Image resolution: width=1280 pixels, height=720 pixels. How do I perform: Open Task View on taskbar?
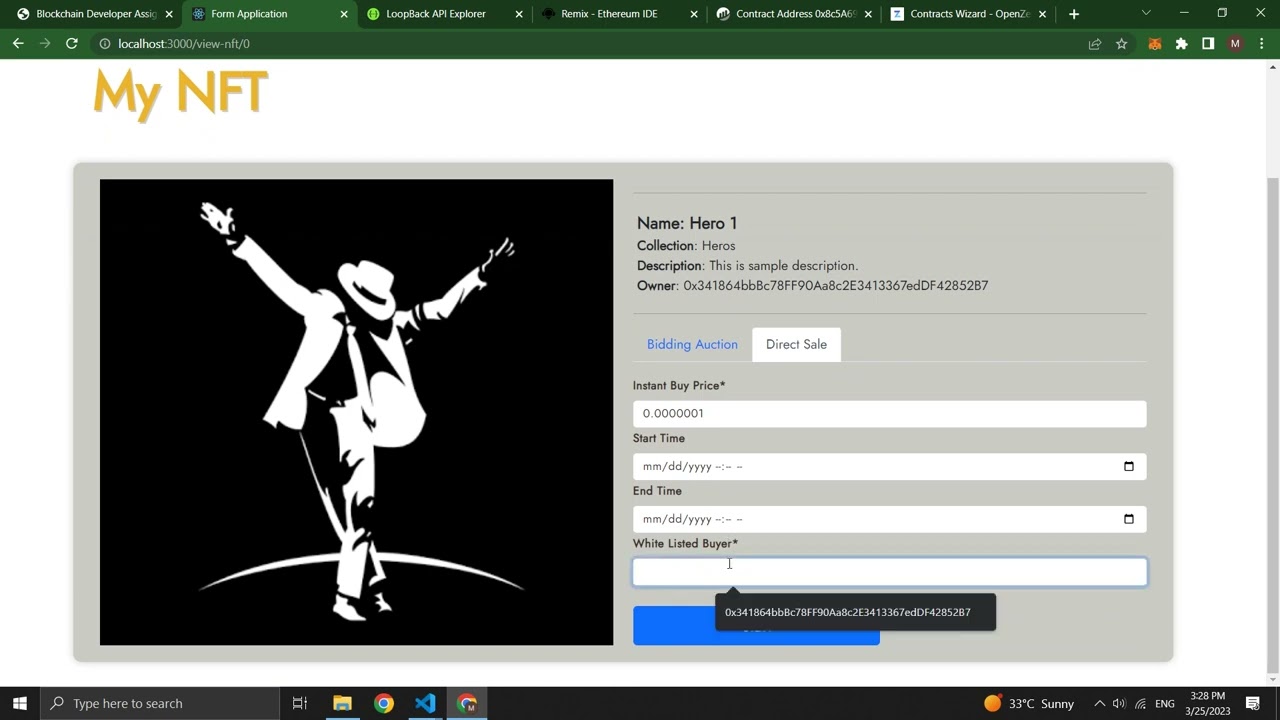pyautogui.click(x=299, y=703)
